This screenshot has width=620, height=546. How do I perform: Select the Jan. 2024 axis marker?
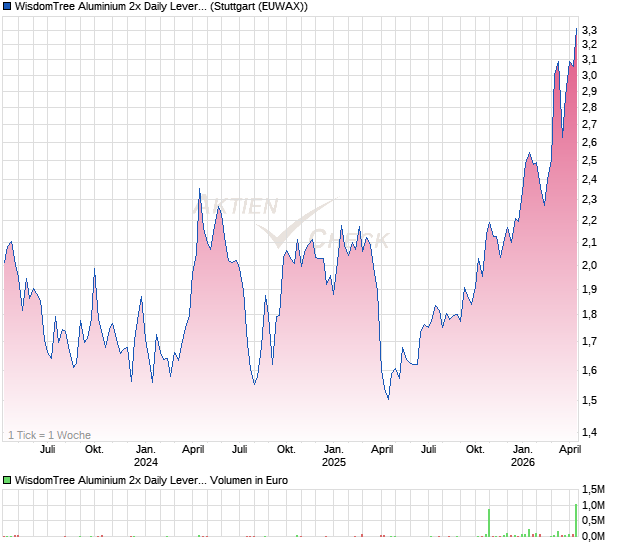pyautogui.click(x=146, y=455)
